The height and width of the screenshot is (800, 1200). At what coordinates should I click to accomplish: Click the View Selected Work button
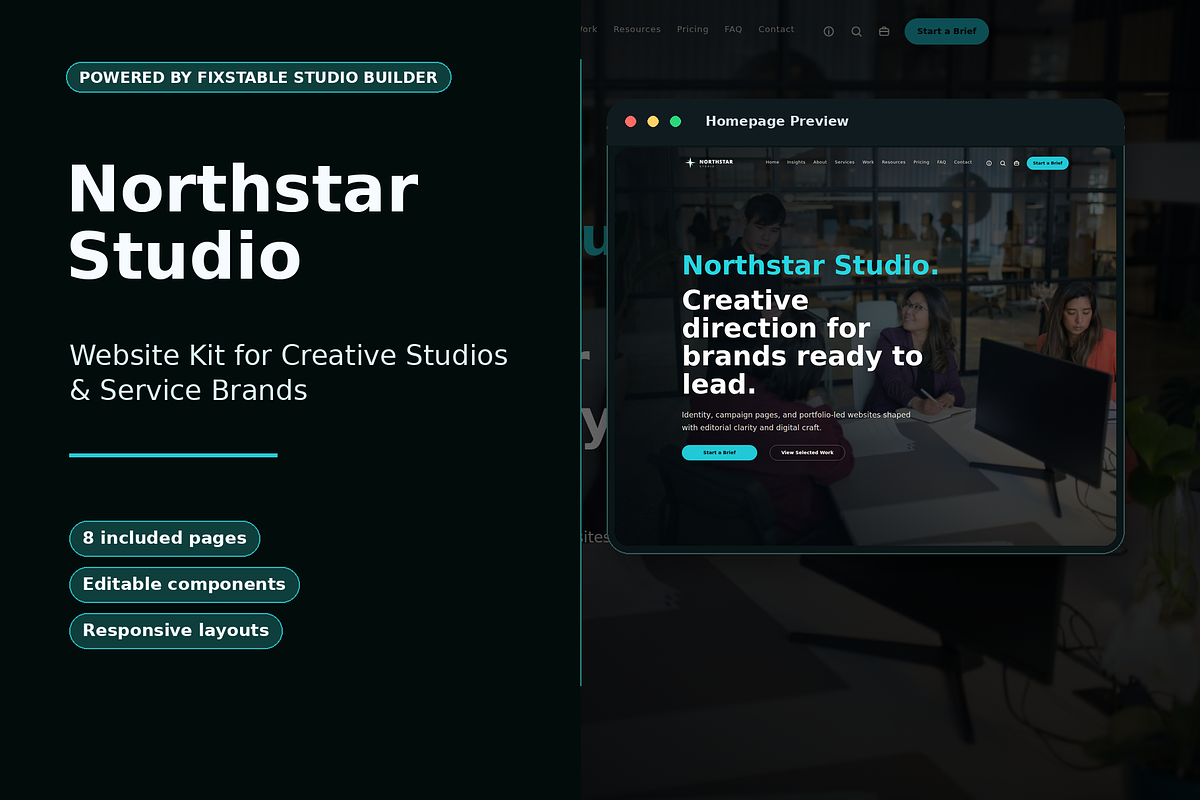point(807,453)
